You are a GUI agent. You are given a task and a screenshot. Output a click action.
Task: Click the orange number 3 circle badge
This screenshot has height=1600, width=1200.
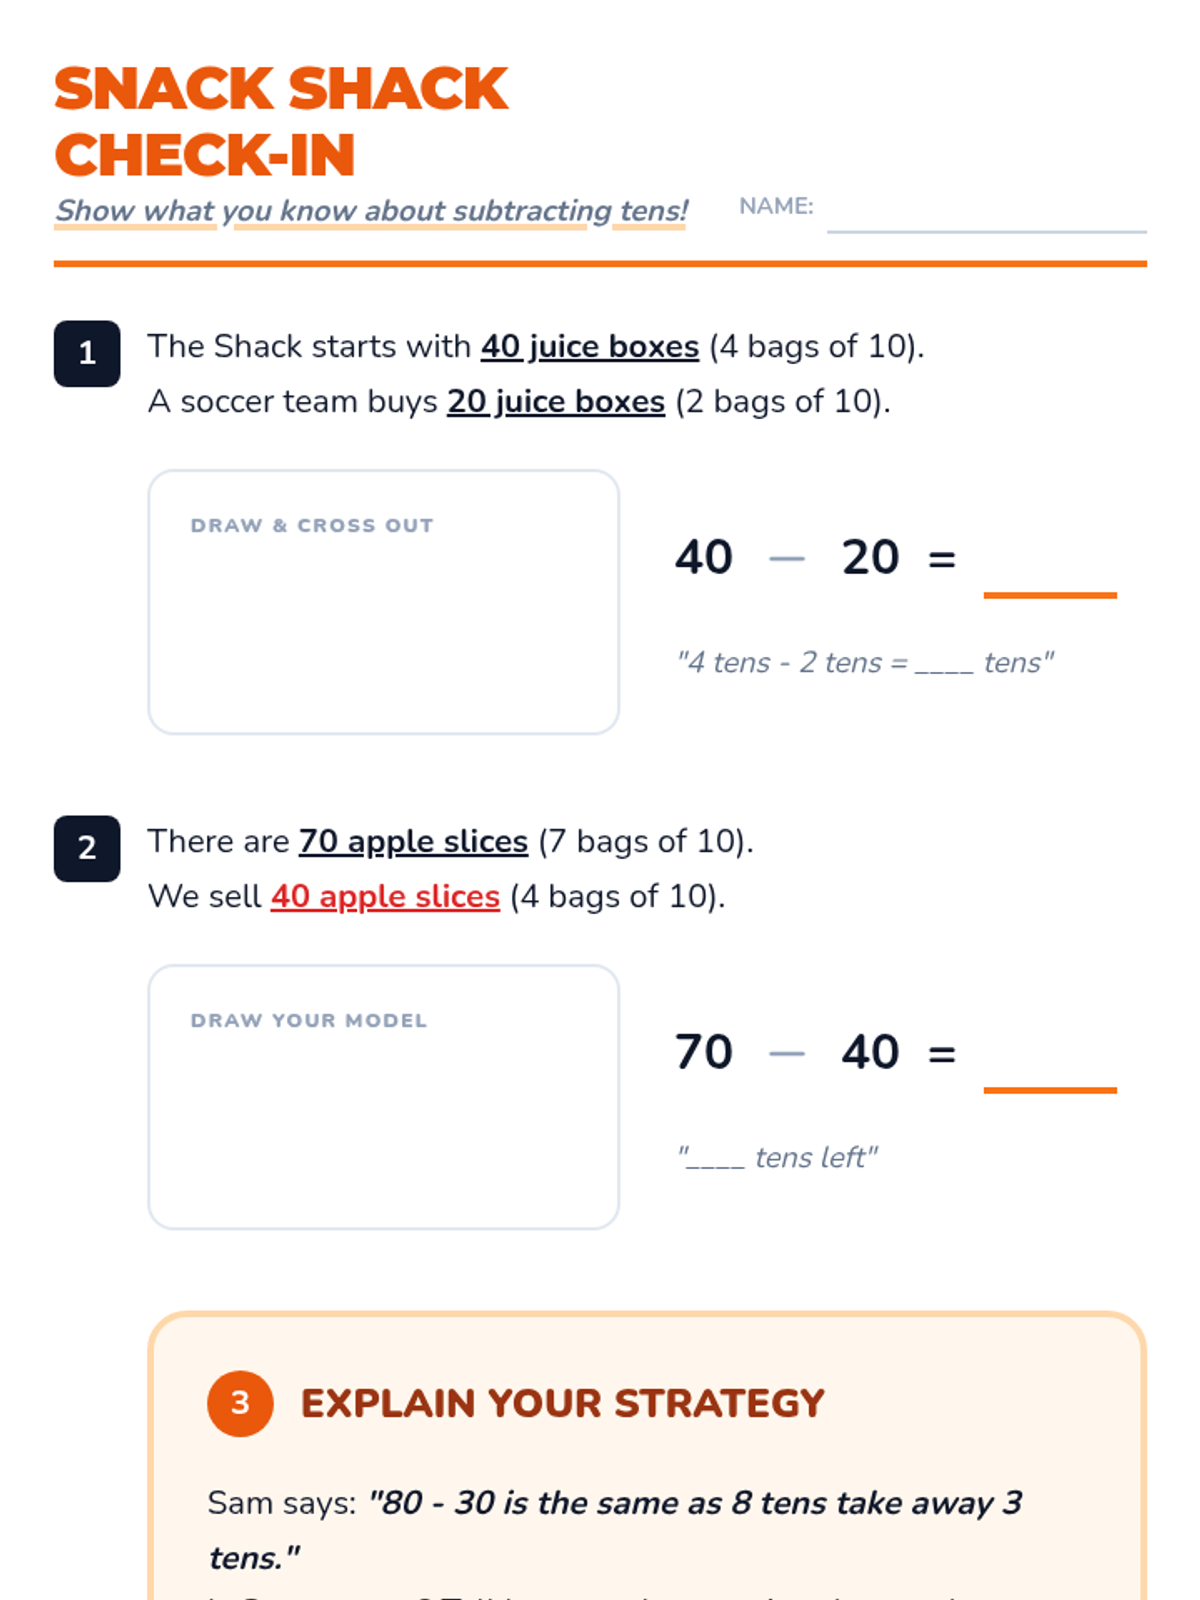(x=240, y=1403)
